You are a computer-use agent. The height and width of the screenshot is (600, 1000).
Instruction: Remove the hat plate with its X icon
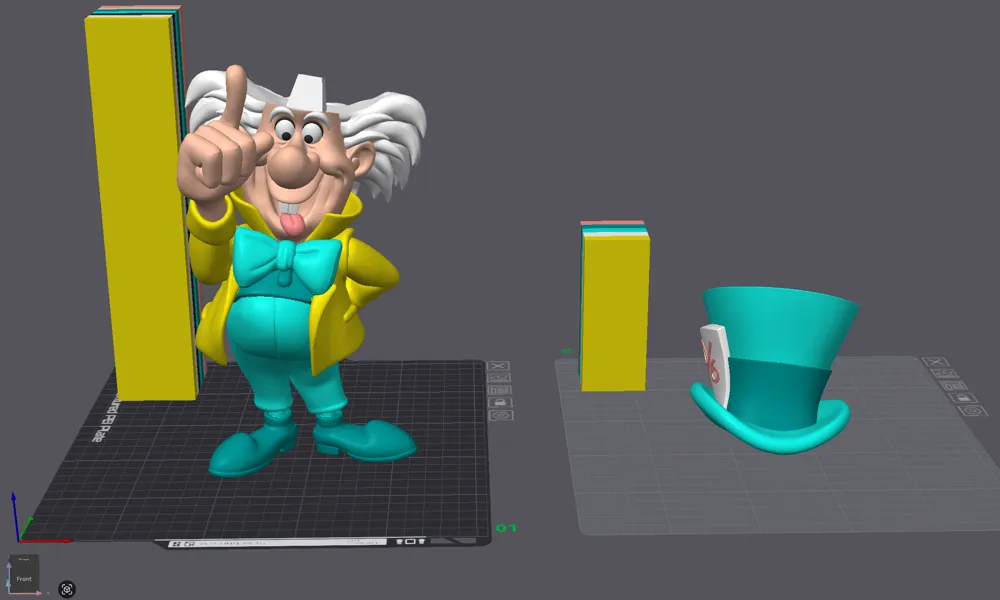point(936,362)
